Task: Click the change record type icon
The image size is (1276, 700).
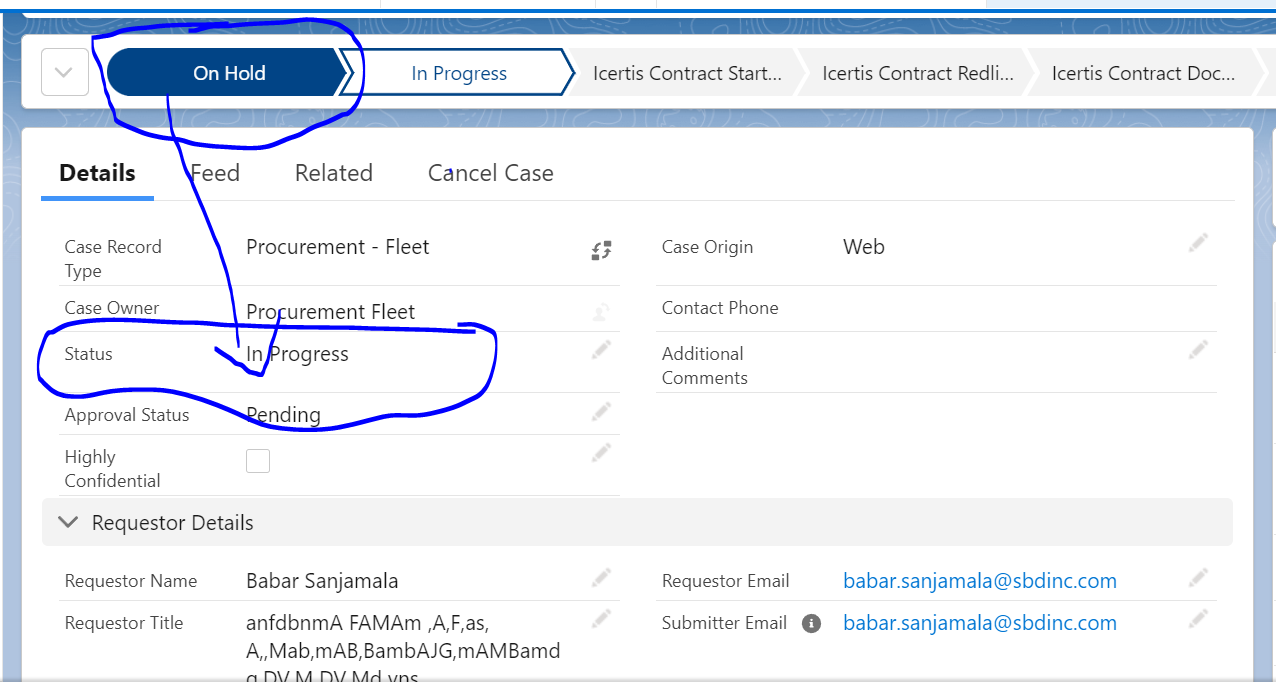Action: pyautogui.click(x=601, y=250)
